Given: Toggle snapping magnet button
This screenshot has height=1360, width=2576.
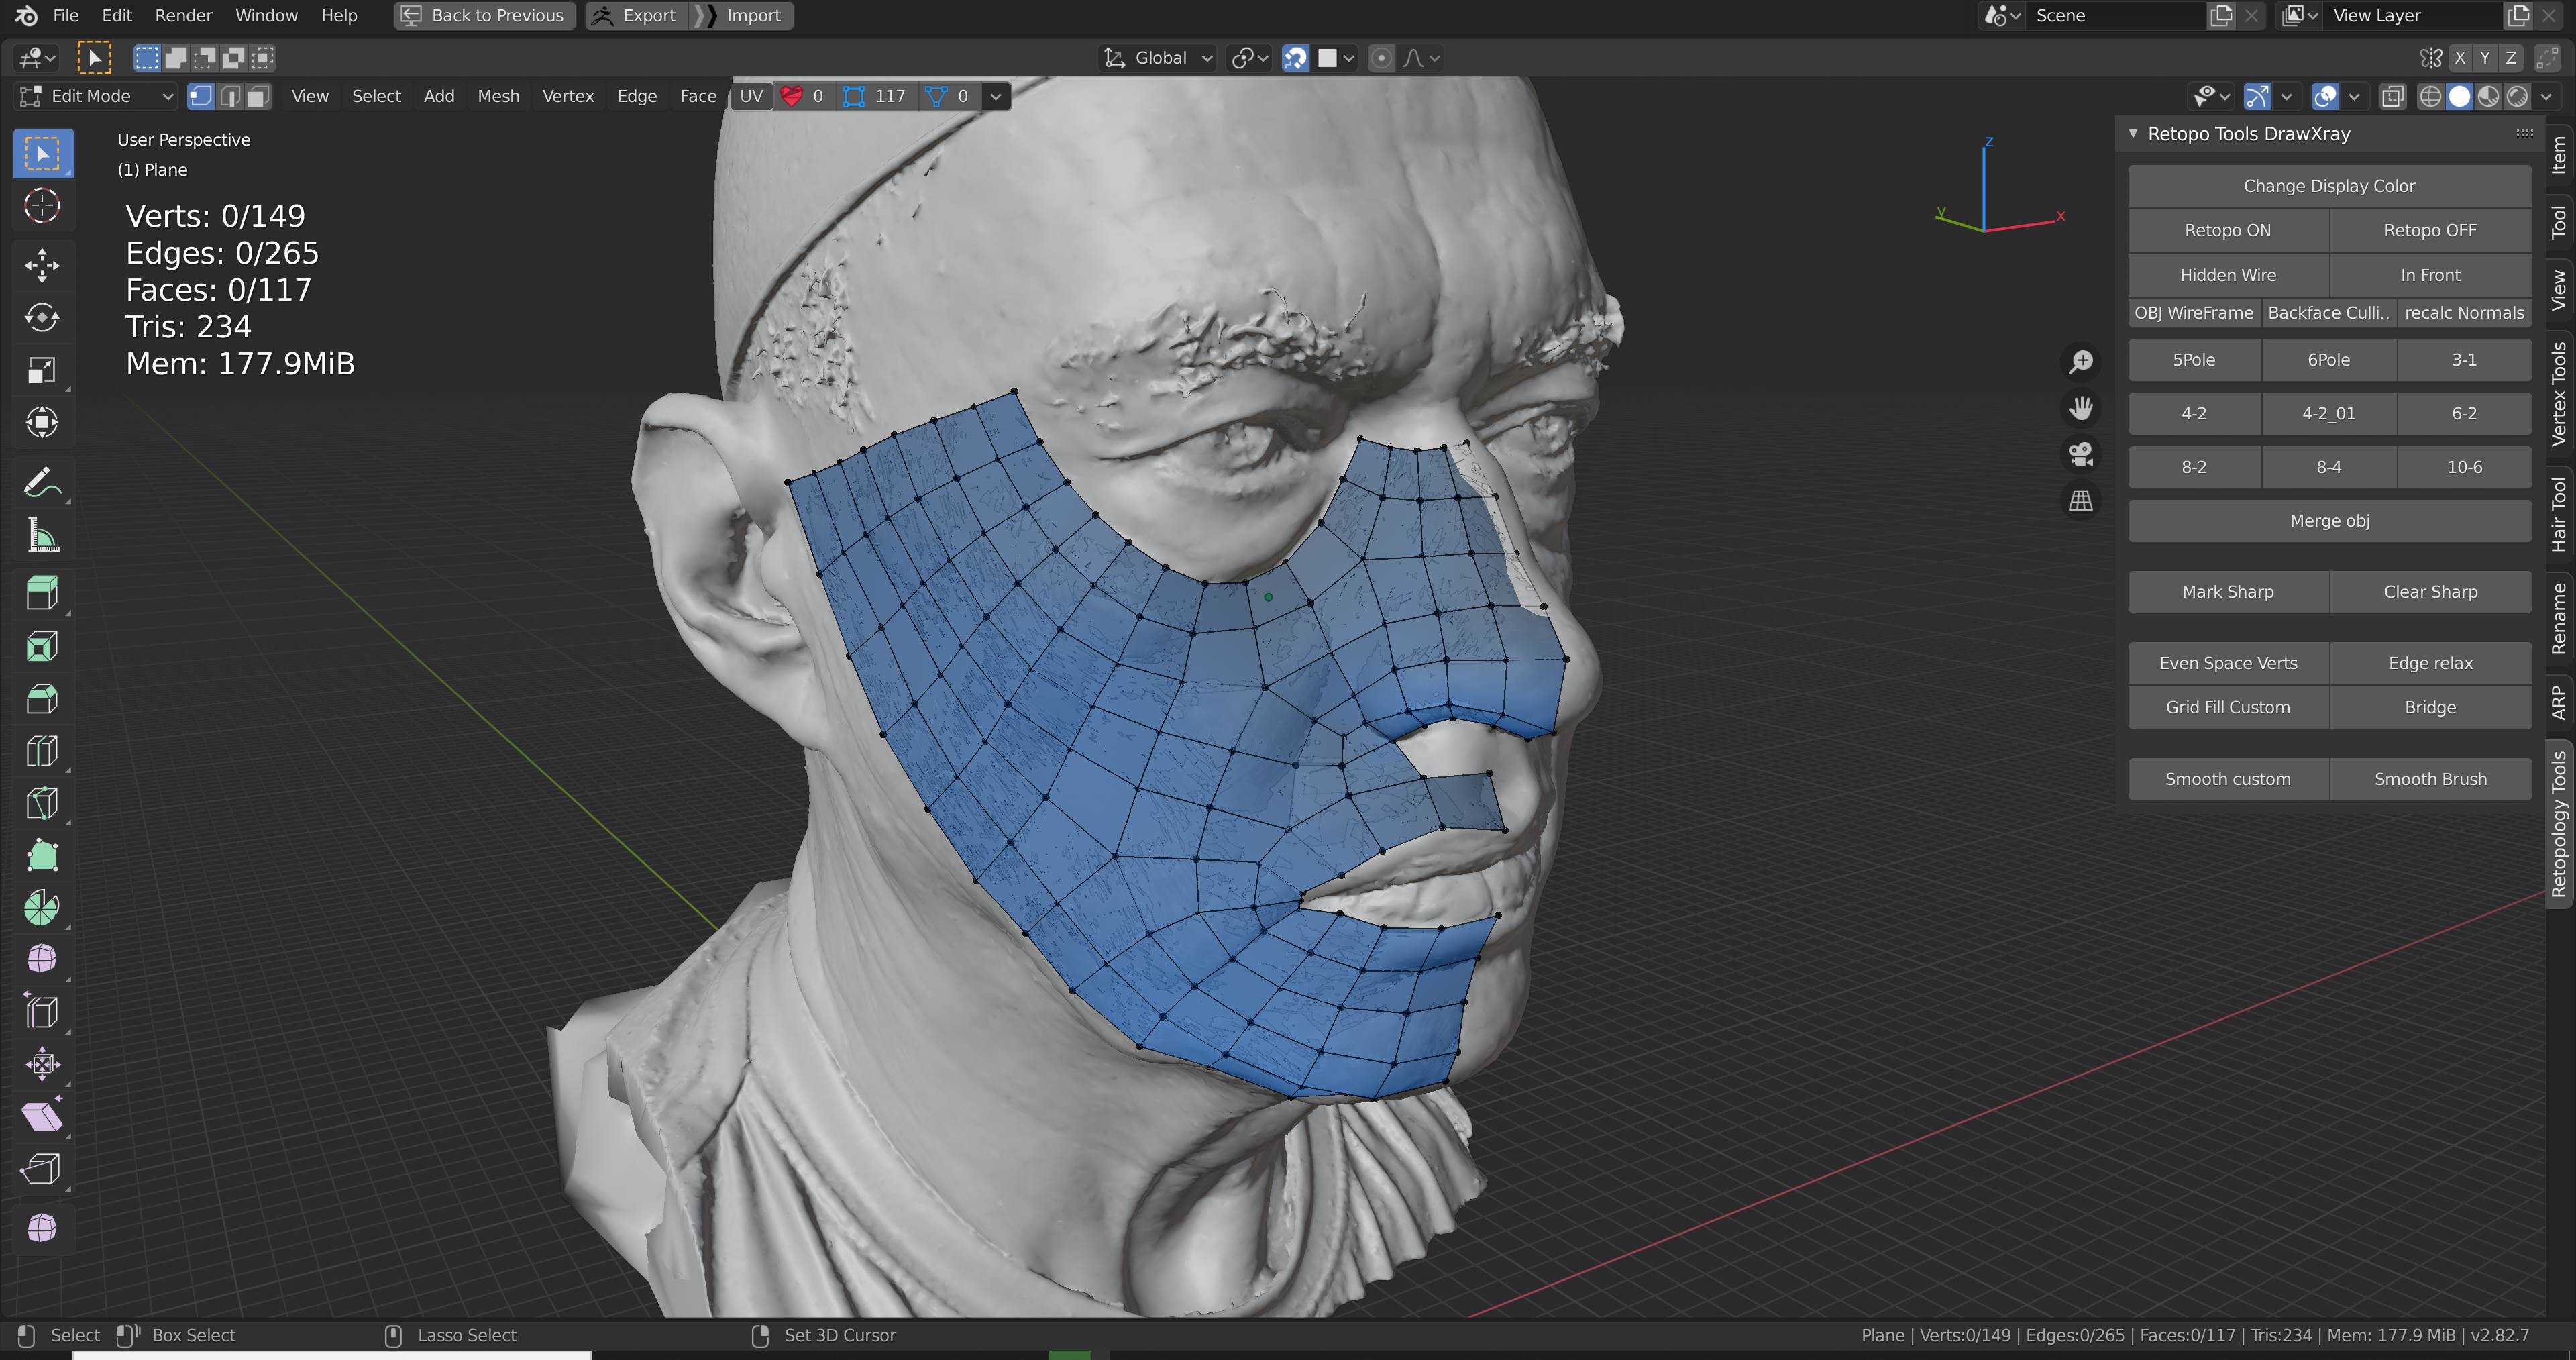Looking at the screenshot, I should pos(1295,58).
